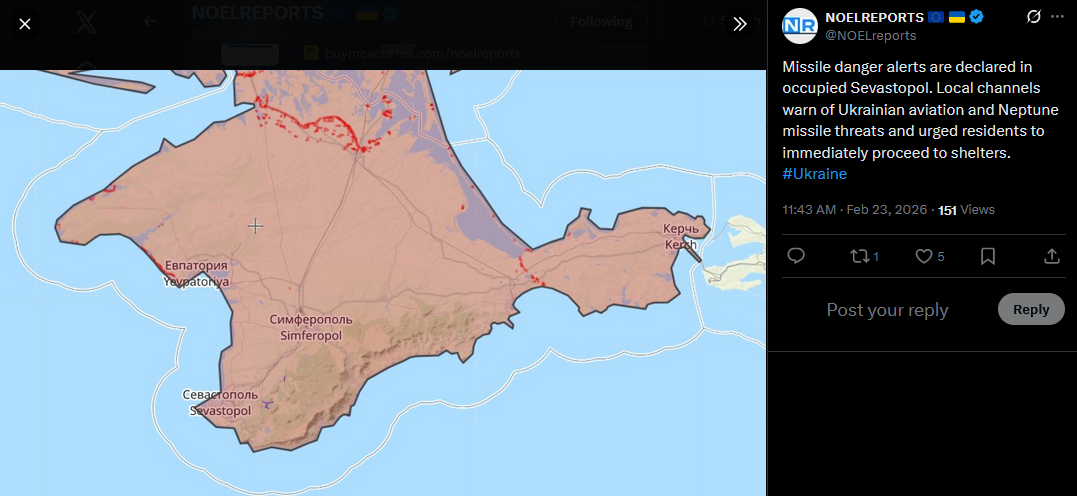Click the Simferopol label on map
1077x496 pixels.
click(311, 328)
